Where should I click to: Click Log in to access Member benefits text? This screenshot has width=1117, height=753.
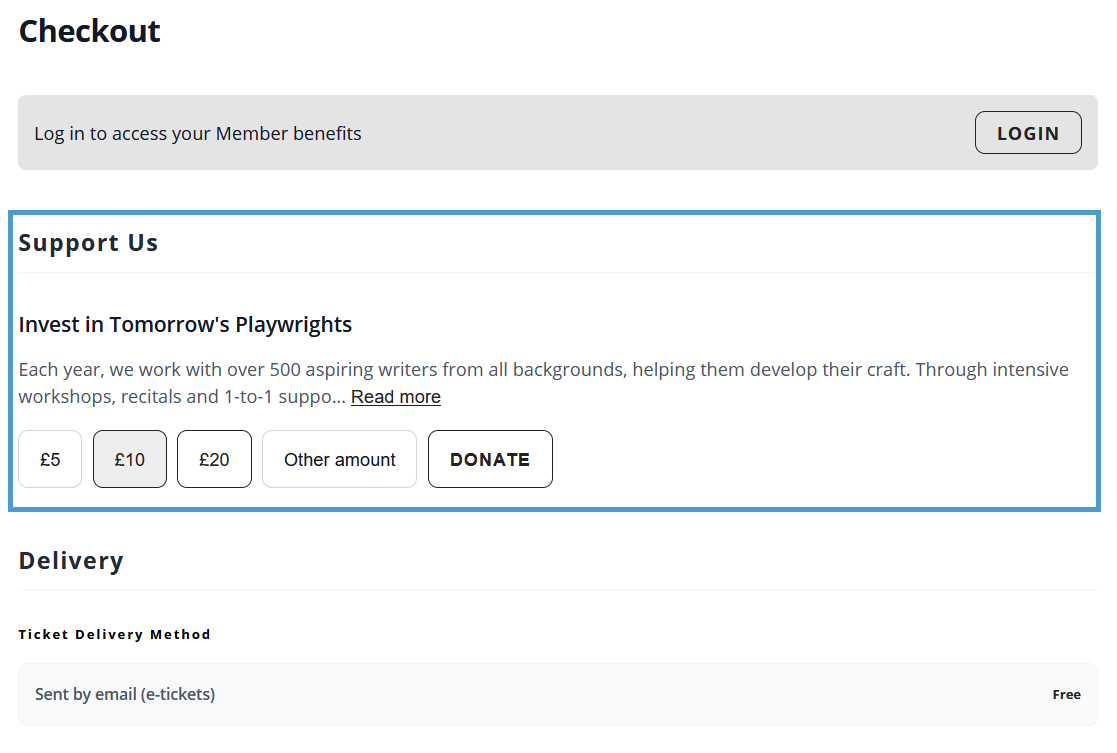[x=198, y=134]
